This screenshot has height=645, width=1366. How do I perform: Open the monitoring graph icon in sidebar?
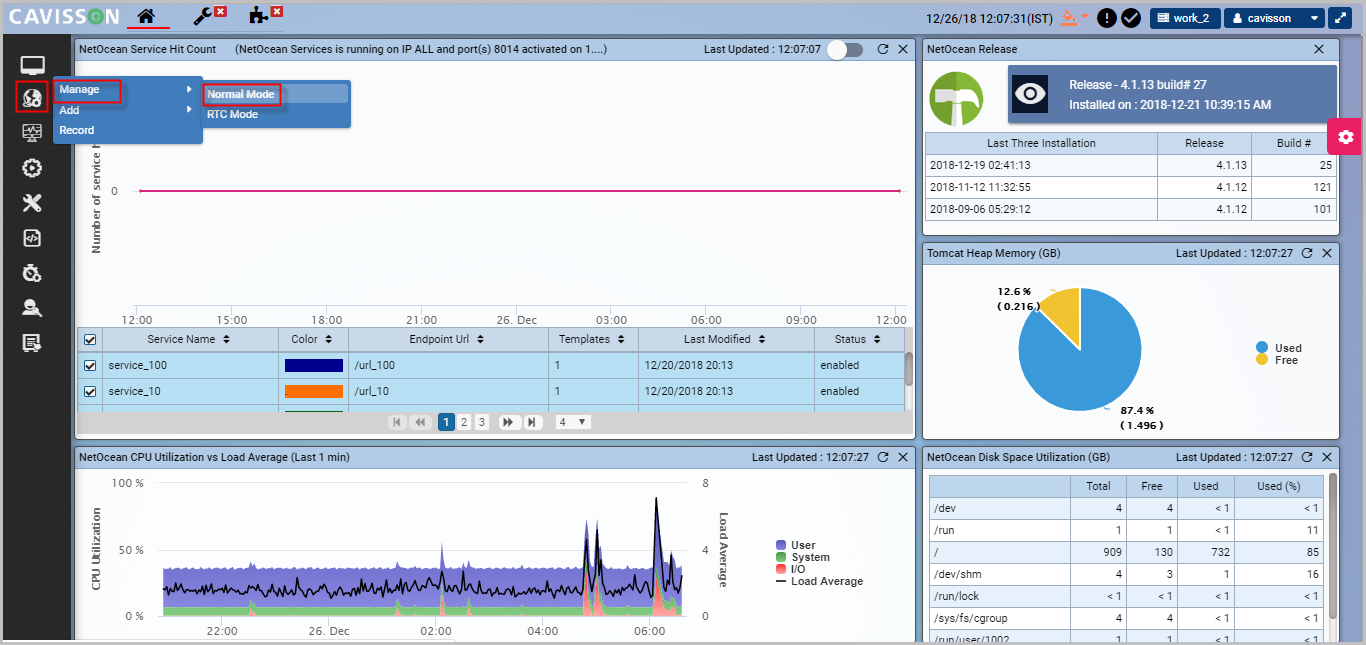[32, 132]
